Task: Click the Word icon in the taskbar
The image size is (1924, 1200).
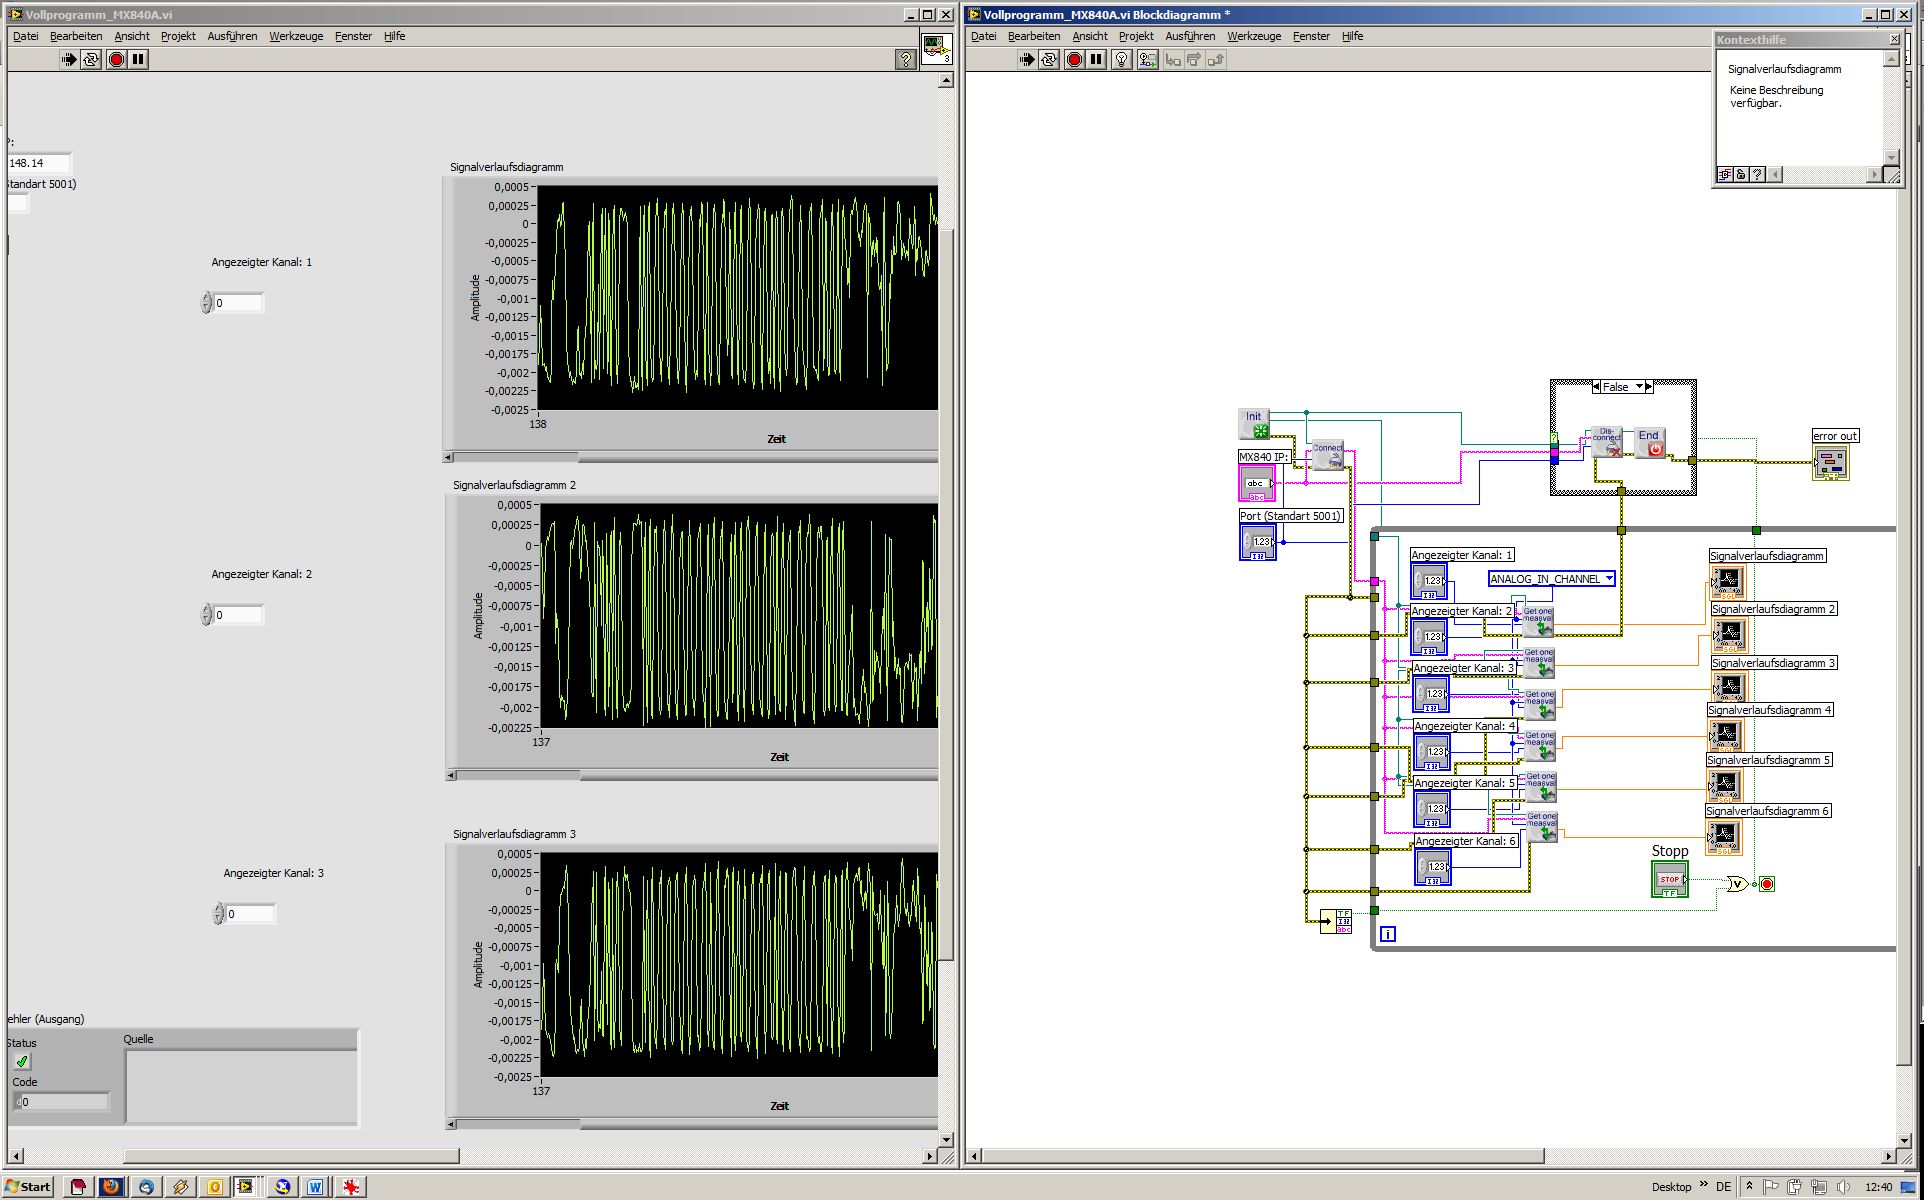Action: click(x=315, y=1187)
